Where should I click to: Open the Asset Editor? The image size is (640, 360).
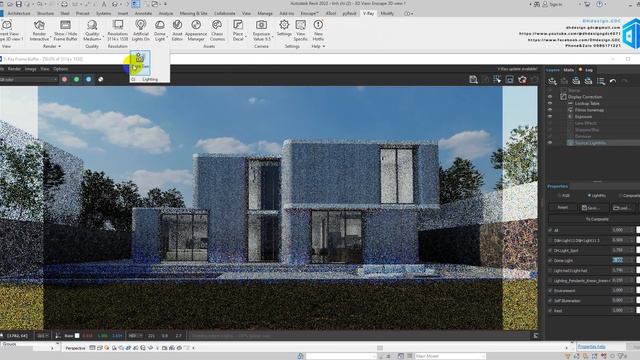177,30
